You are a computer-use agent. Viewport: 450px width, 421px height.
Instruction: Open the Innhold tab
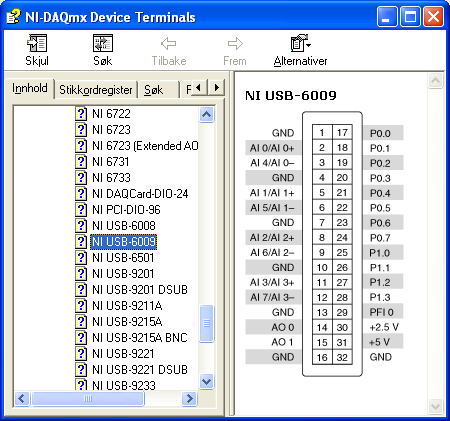pos(30,88)
